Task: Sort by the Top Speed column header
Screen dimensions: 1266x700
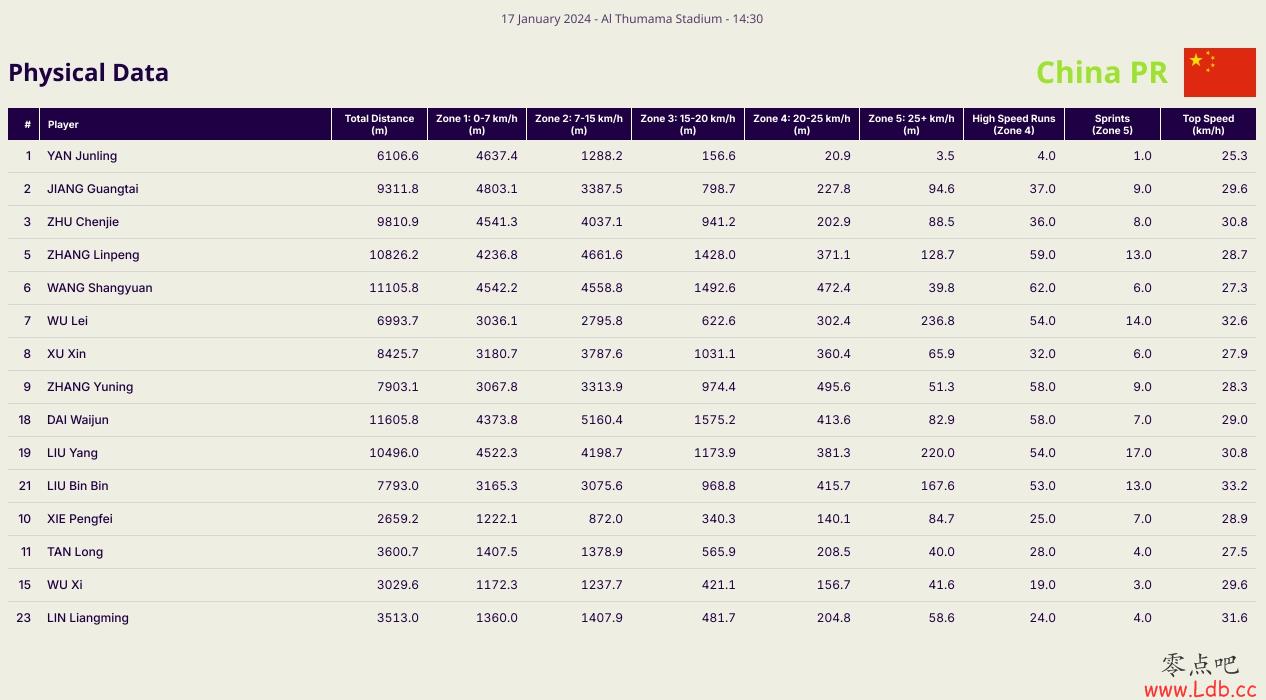Action: tap(1208, 124)
